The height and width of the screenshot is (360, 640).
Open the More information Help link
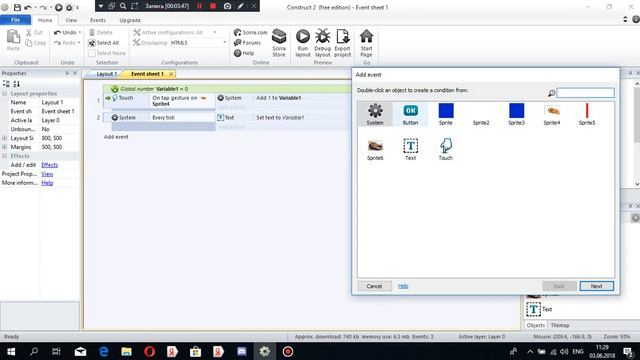click(x=47, y=183)
